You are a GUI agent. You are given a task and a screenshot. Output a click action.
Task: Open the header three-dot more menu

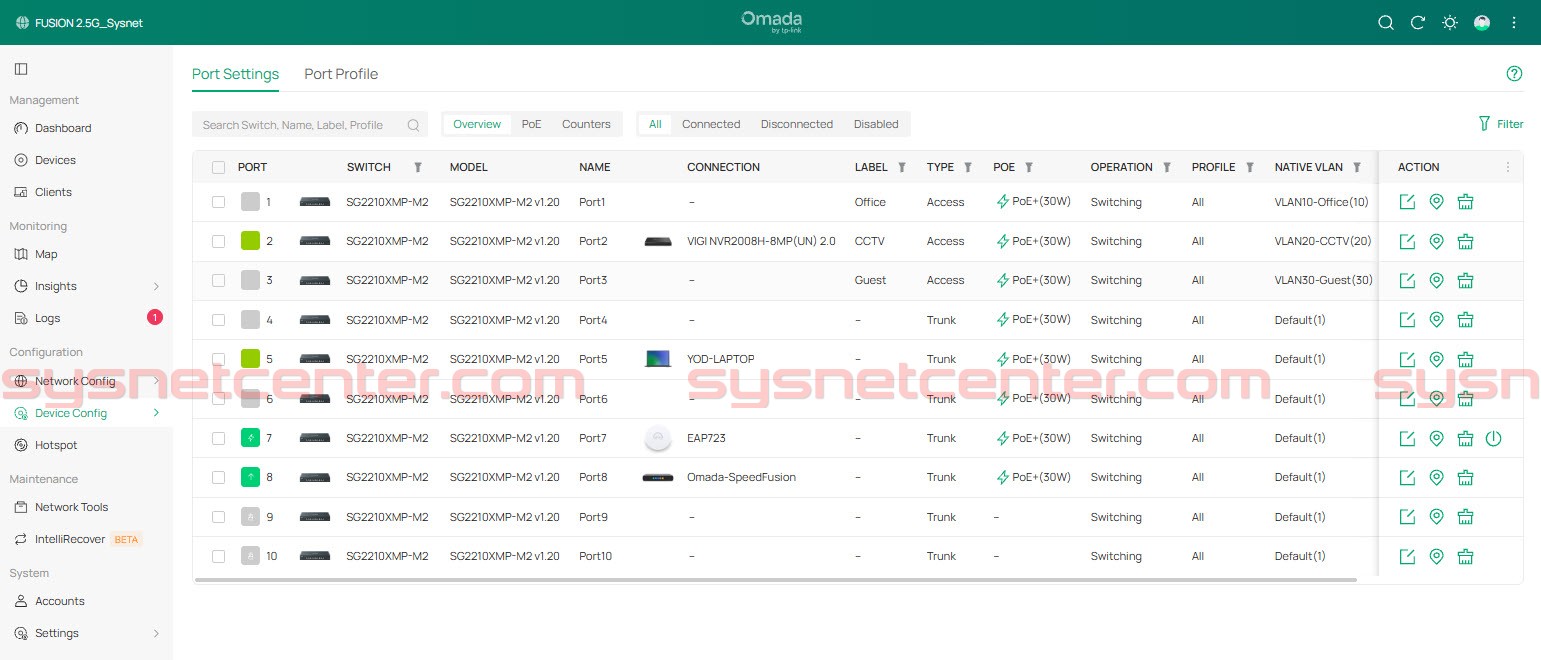[1514, 23]
